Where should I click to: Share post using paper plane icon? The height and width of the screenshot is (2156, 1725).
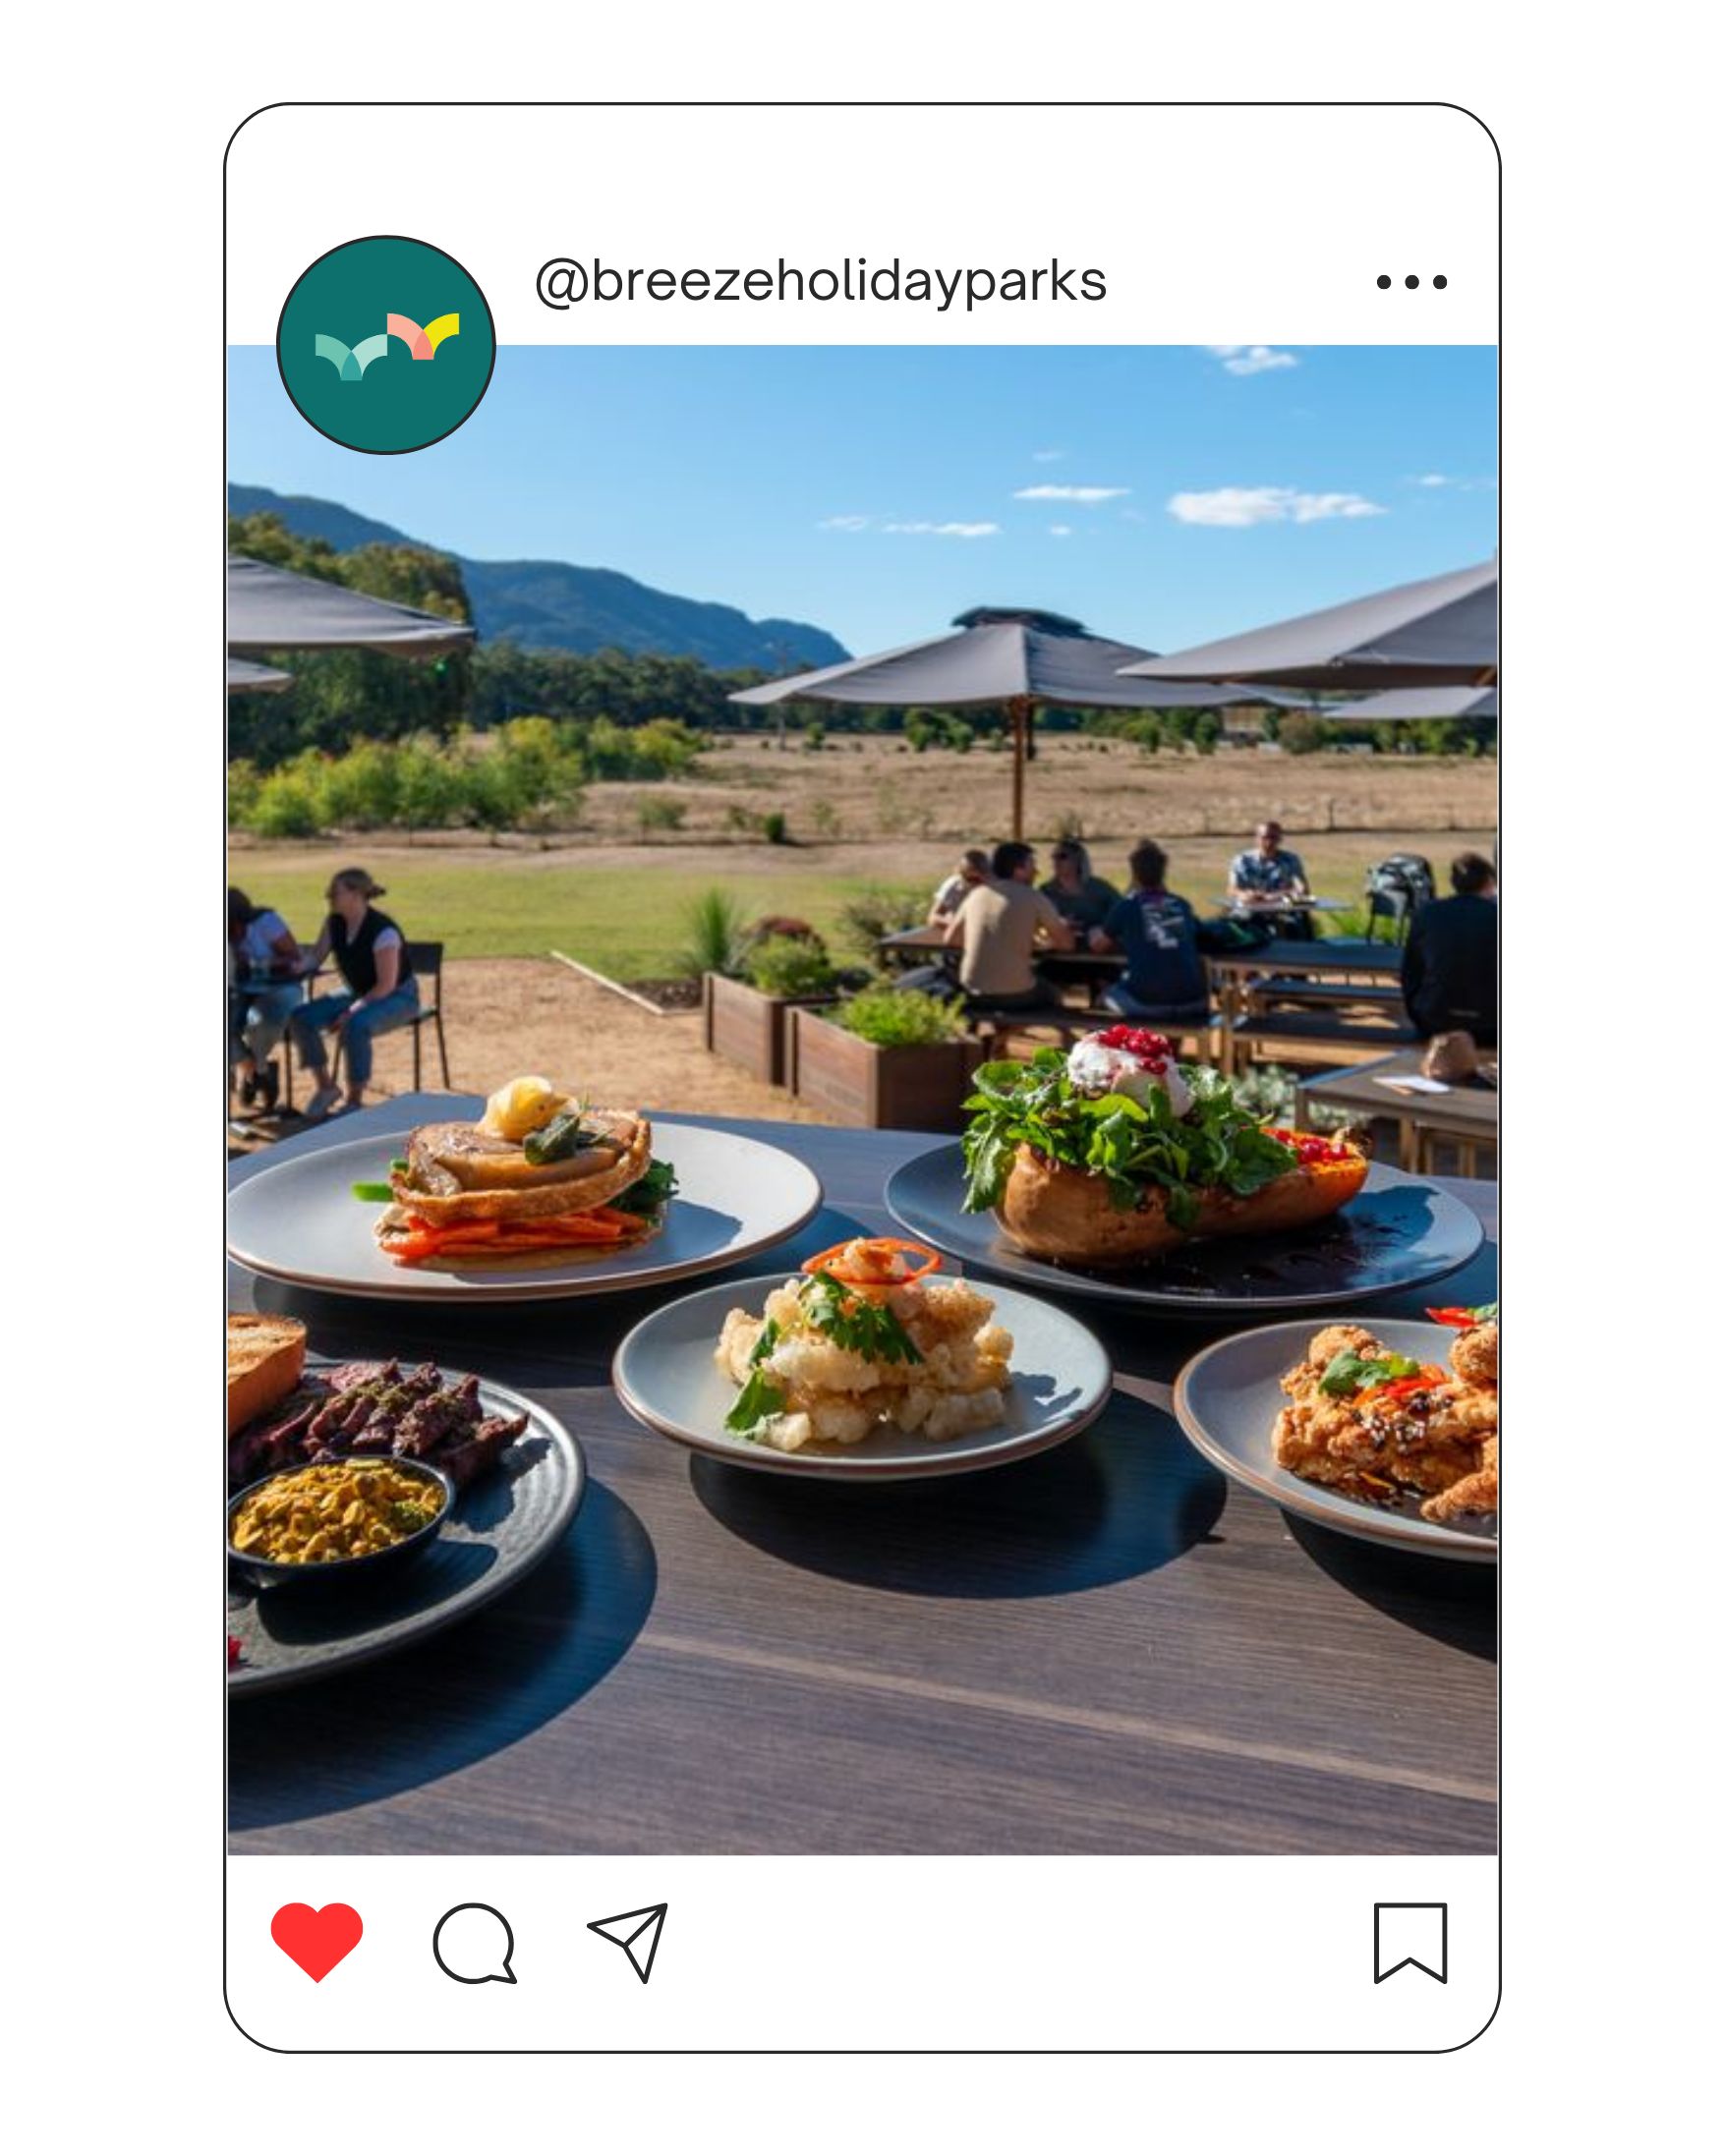coord(628,1942)
